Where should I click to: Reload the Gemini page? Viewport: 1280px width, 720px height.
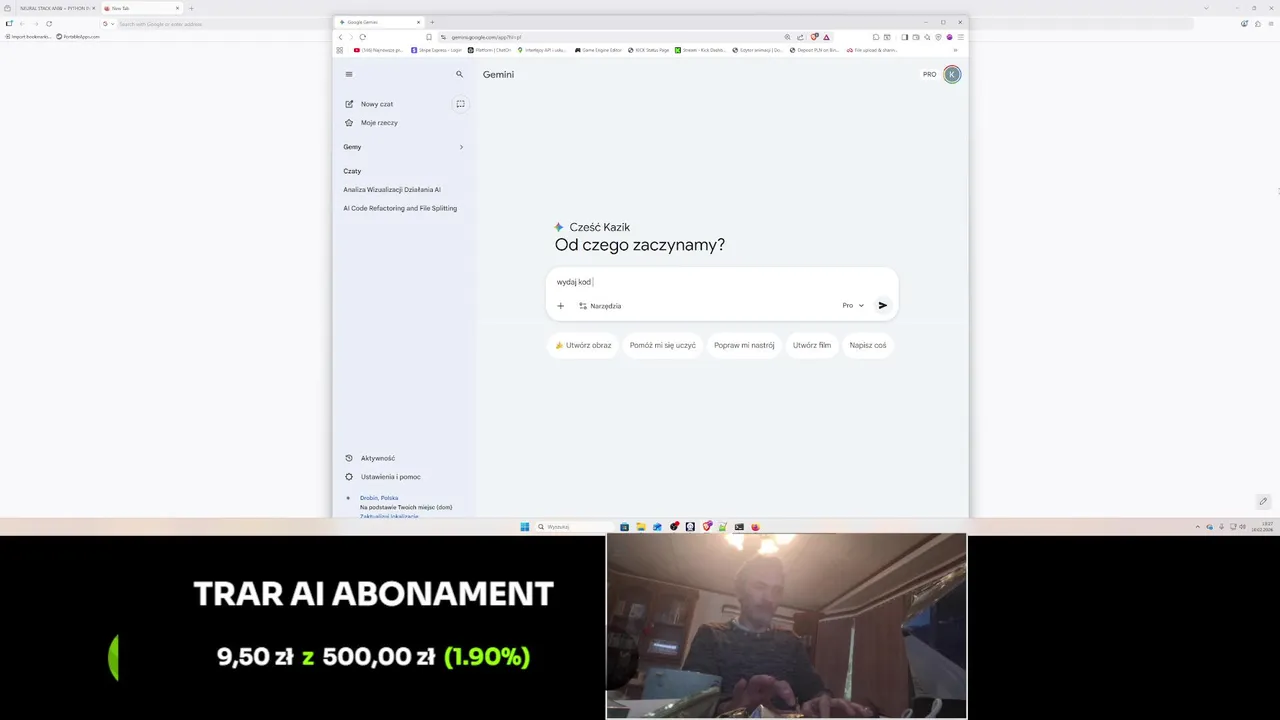pyautogui.click(x=363, y=37)
